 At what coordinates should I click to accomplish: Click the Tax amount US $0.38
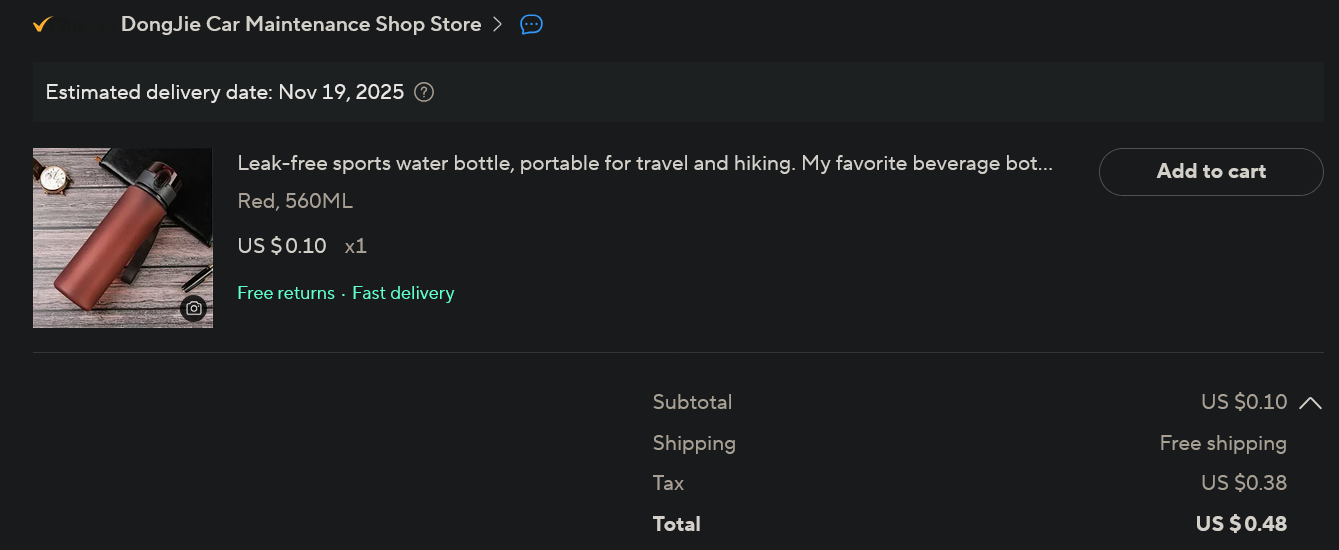[1243, 483]
